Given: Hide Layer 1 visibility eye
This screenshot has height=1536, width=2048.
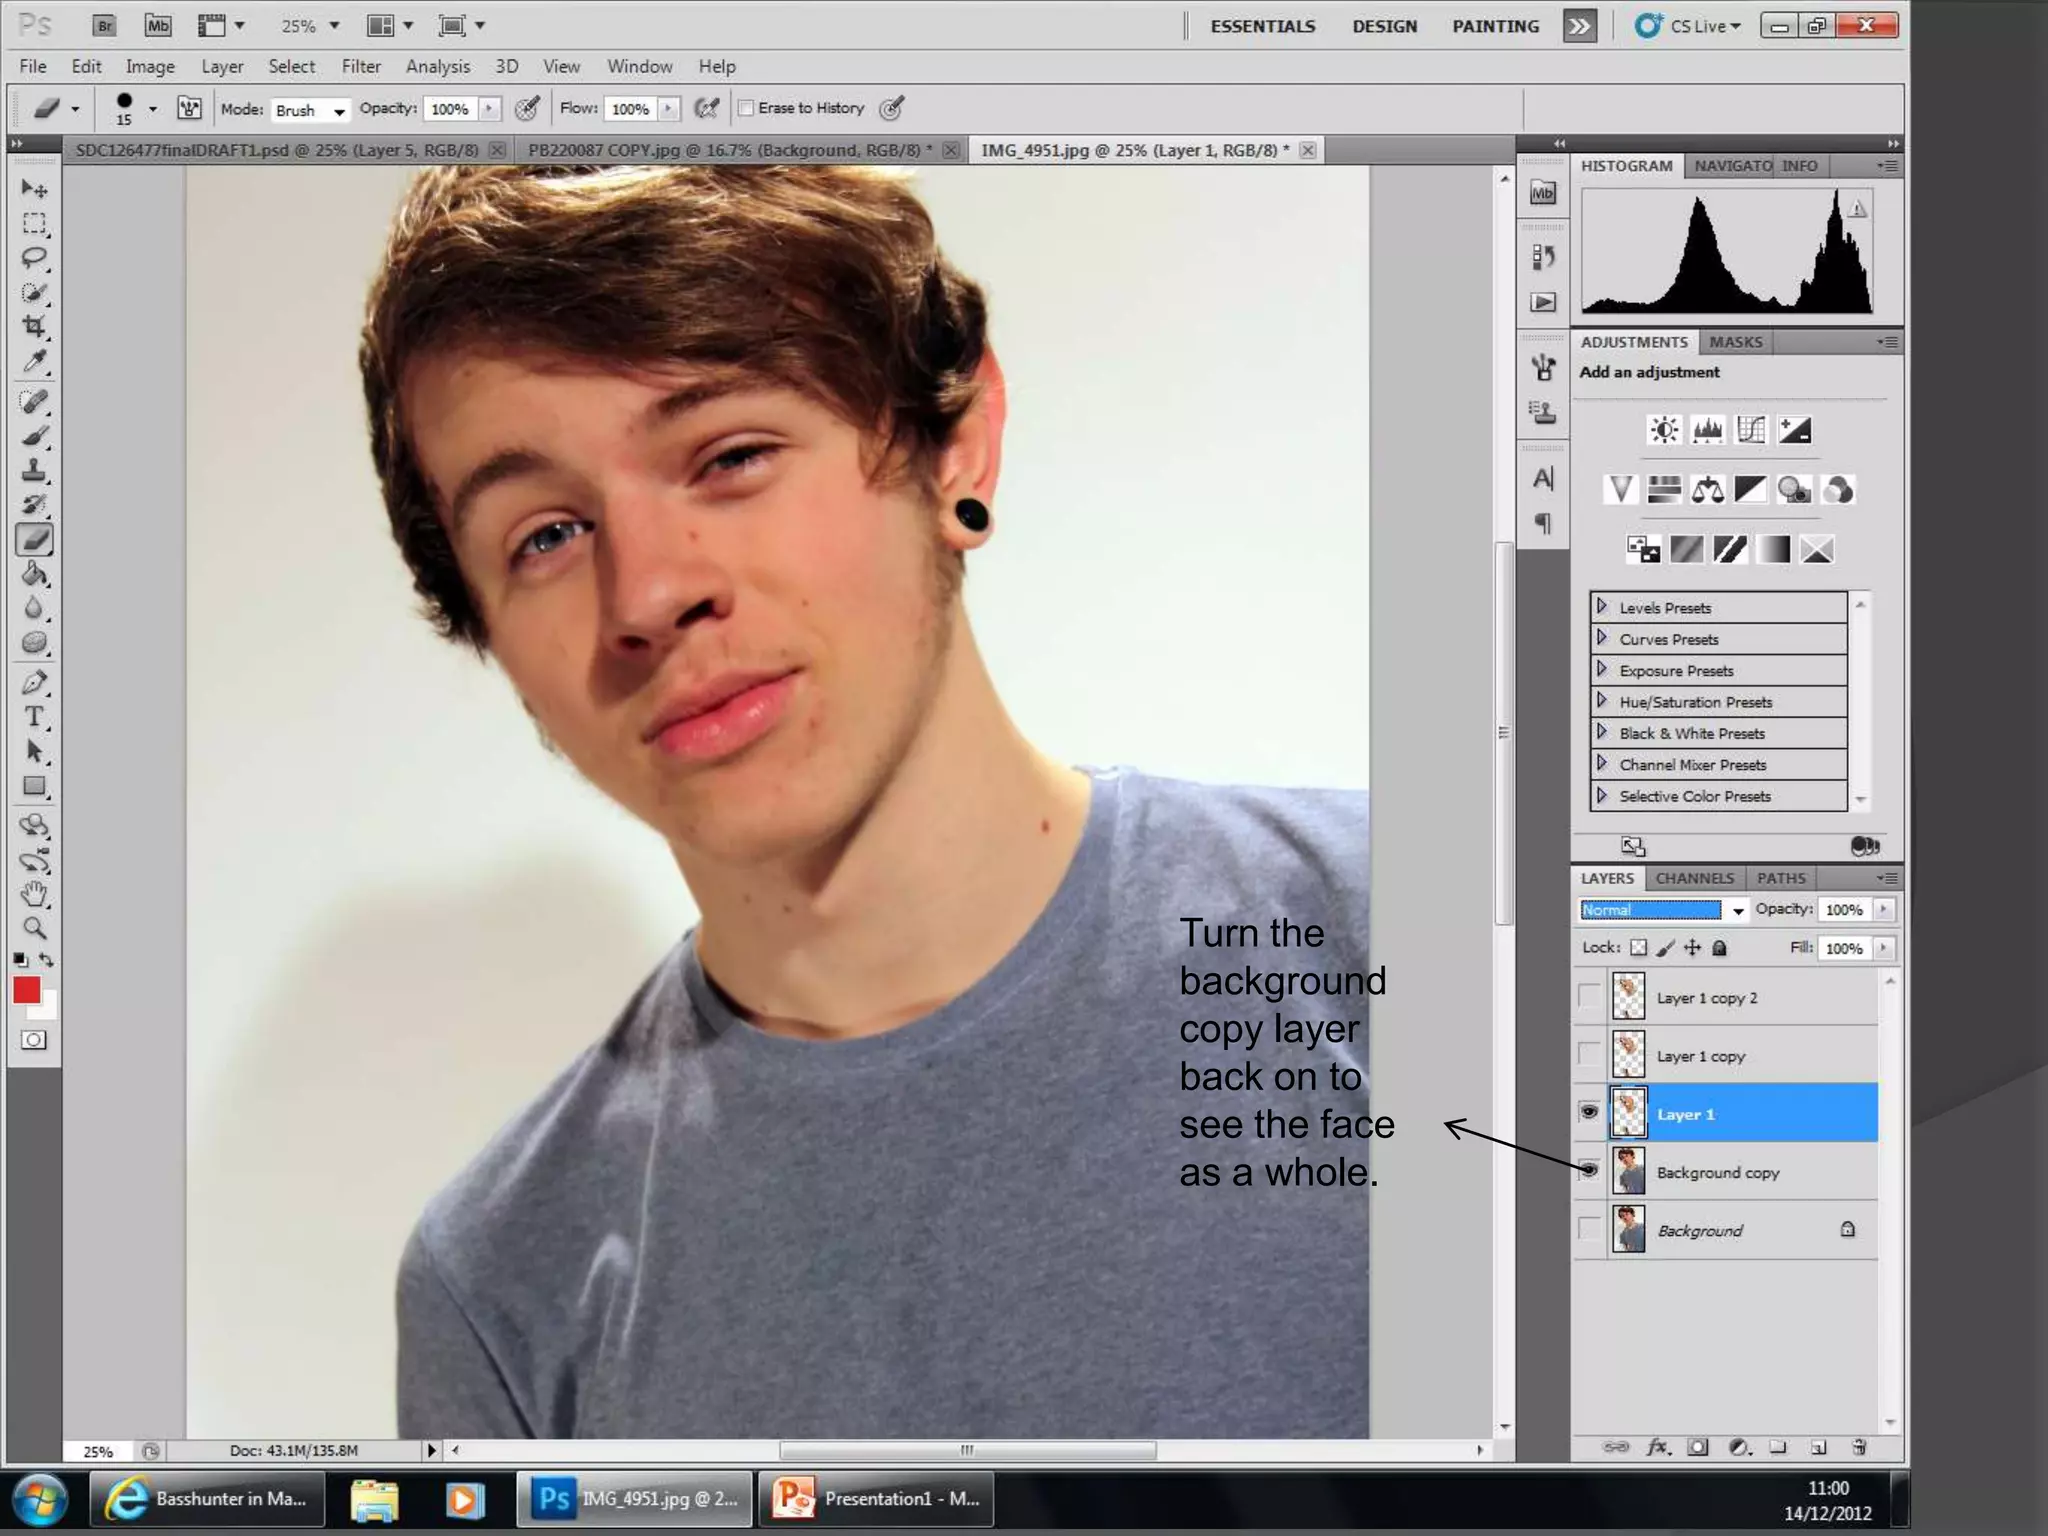Looking at the screenshot, I should (1589, 1112).
